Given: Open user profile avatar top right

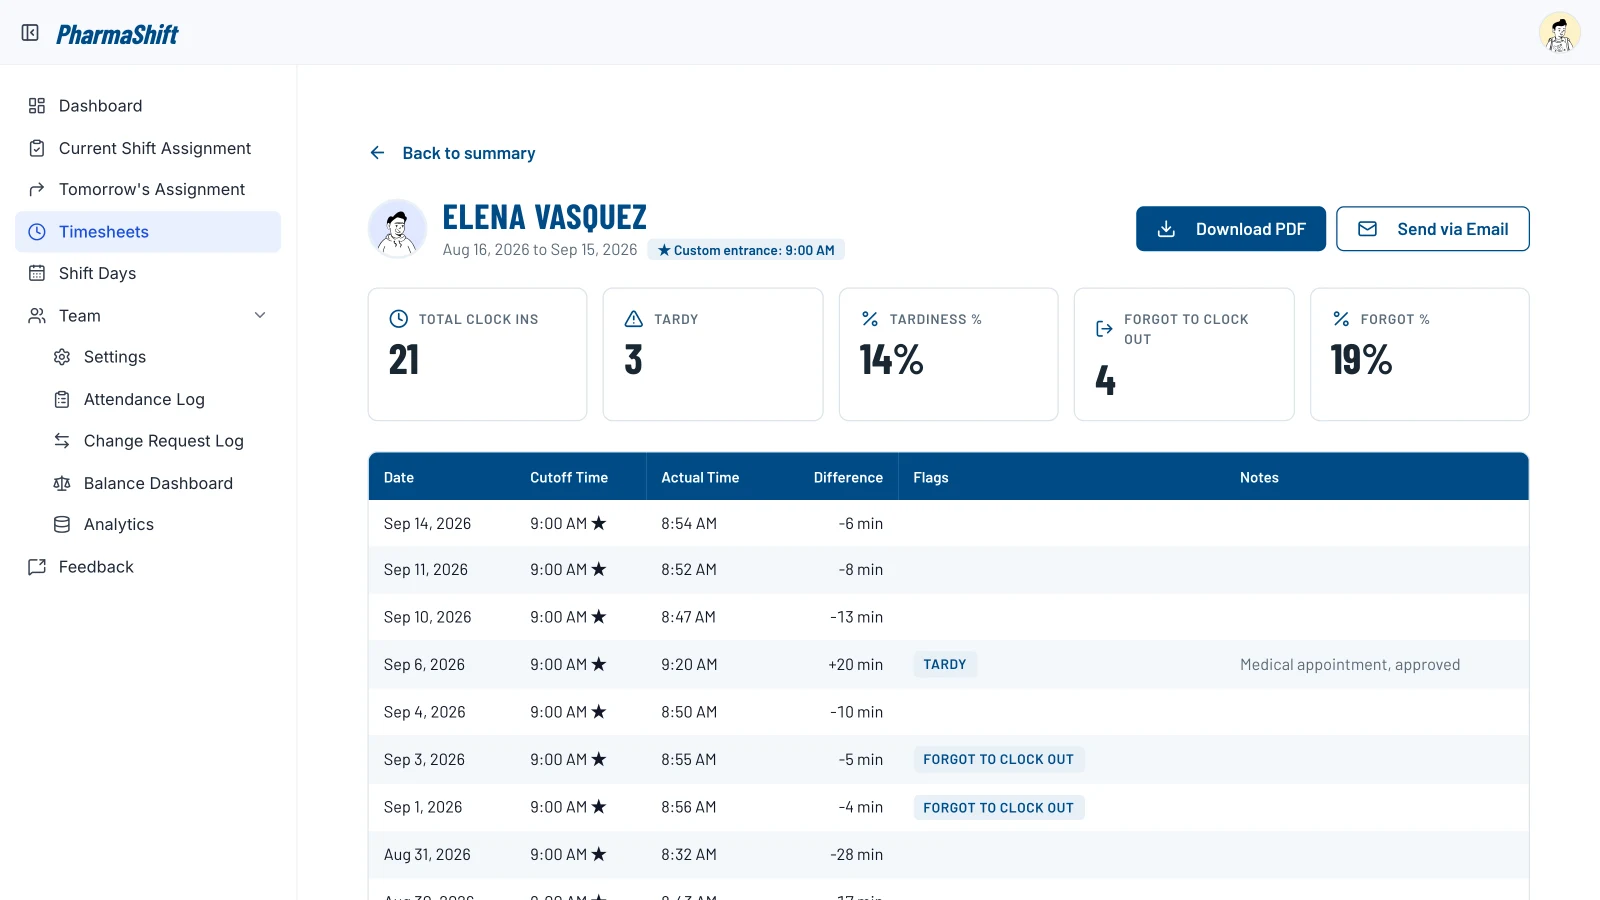Looking at the screenshot, I should pos(1559,32).
